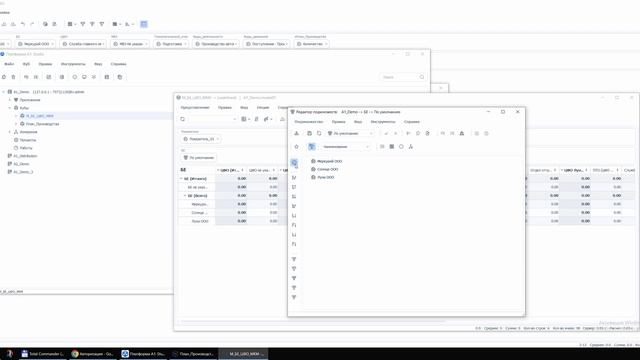
Task: Toggle the highlighted hierarchy view button beside star
Action: 312,147
